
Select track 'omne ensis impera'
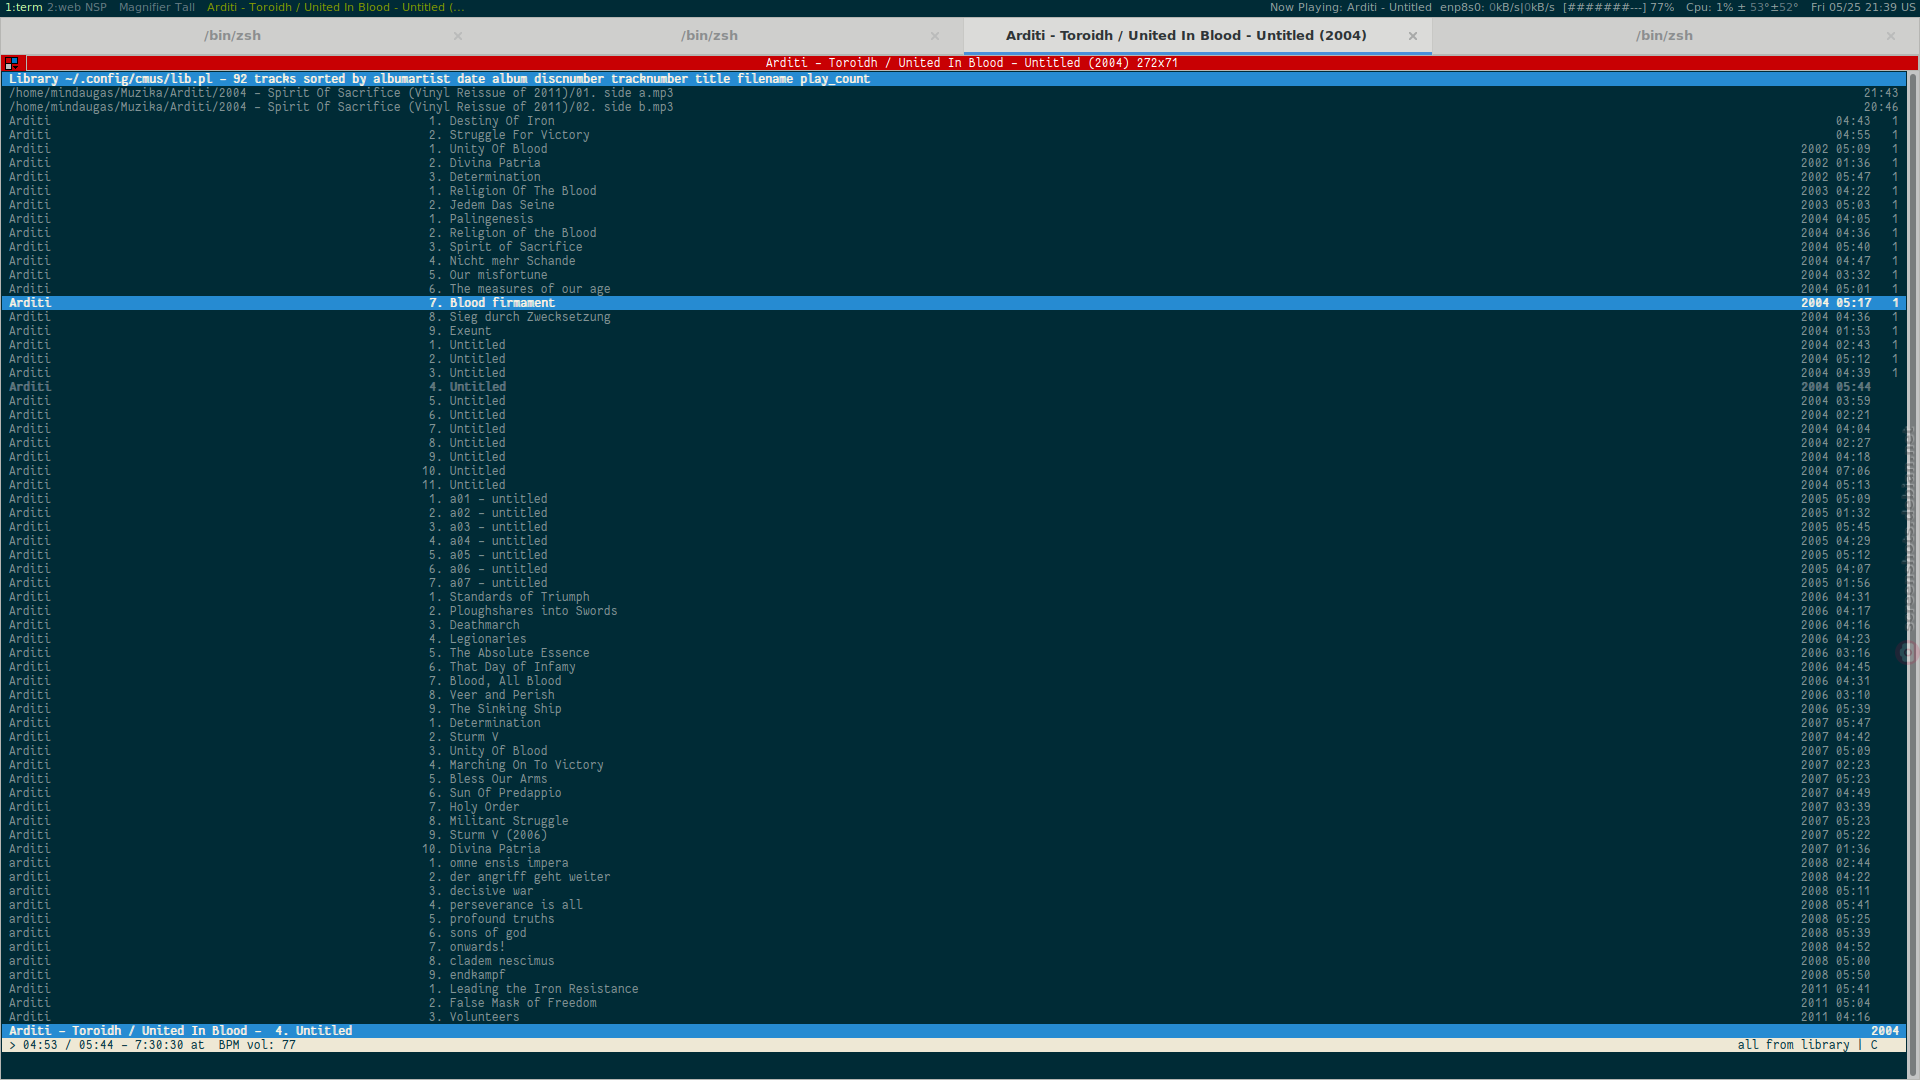click(x=953, y=863)
